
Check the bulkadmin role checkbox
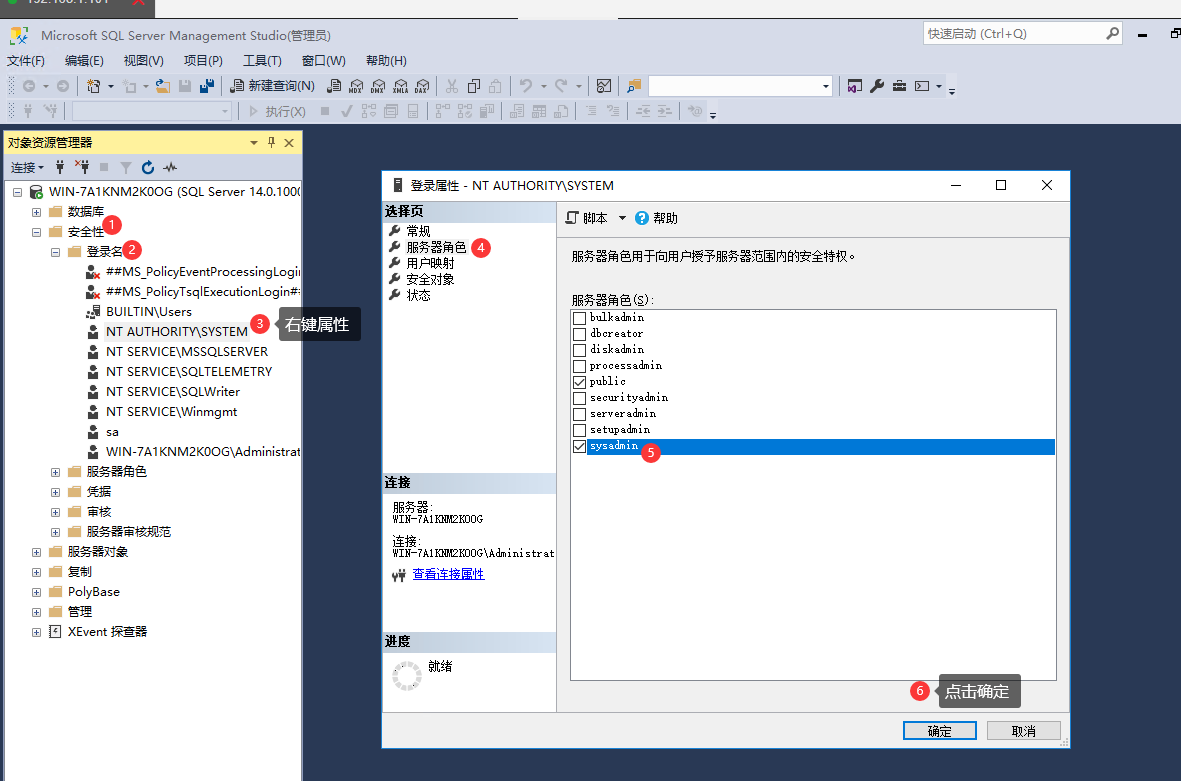pyautogui.click(x=579, y=318)
